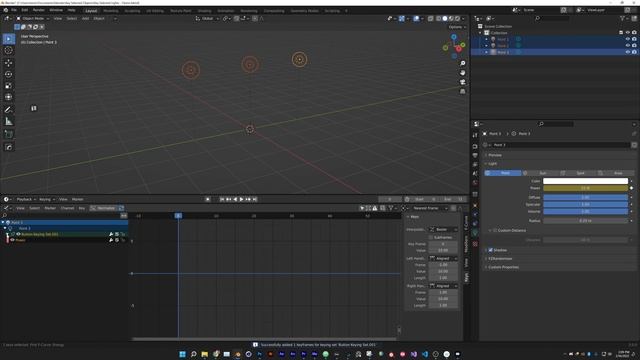Open the Physics properties tab
The width and height of the screenshot is (640, 360).
pyautogui.click(x=475, y=214)
